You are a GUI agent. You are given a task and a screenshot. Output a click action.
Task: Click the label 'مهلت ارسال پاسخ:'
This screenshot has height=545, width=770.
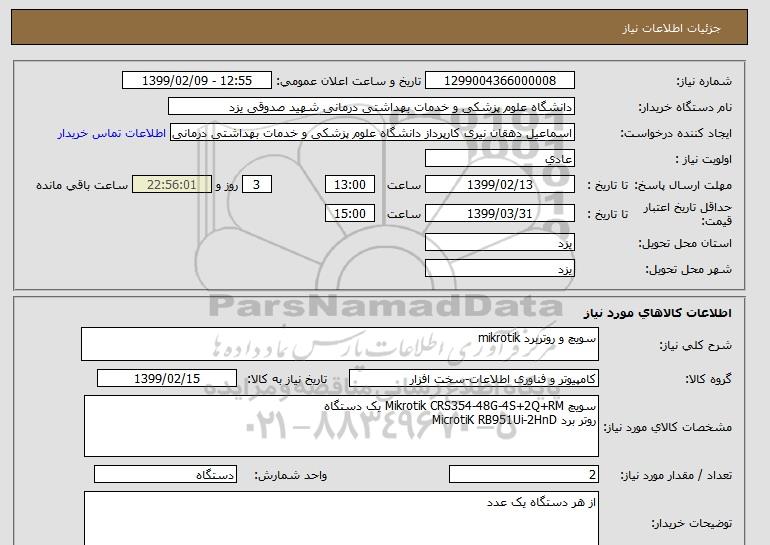point(683,185)
